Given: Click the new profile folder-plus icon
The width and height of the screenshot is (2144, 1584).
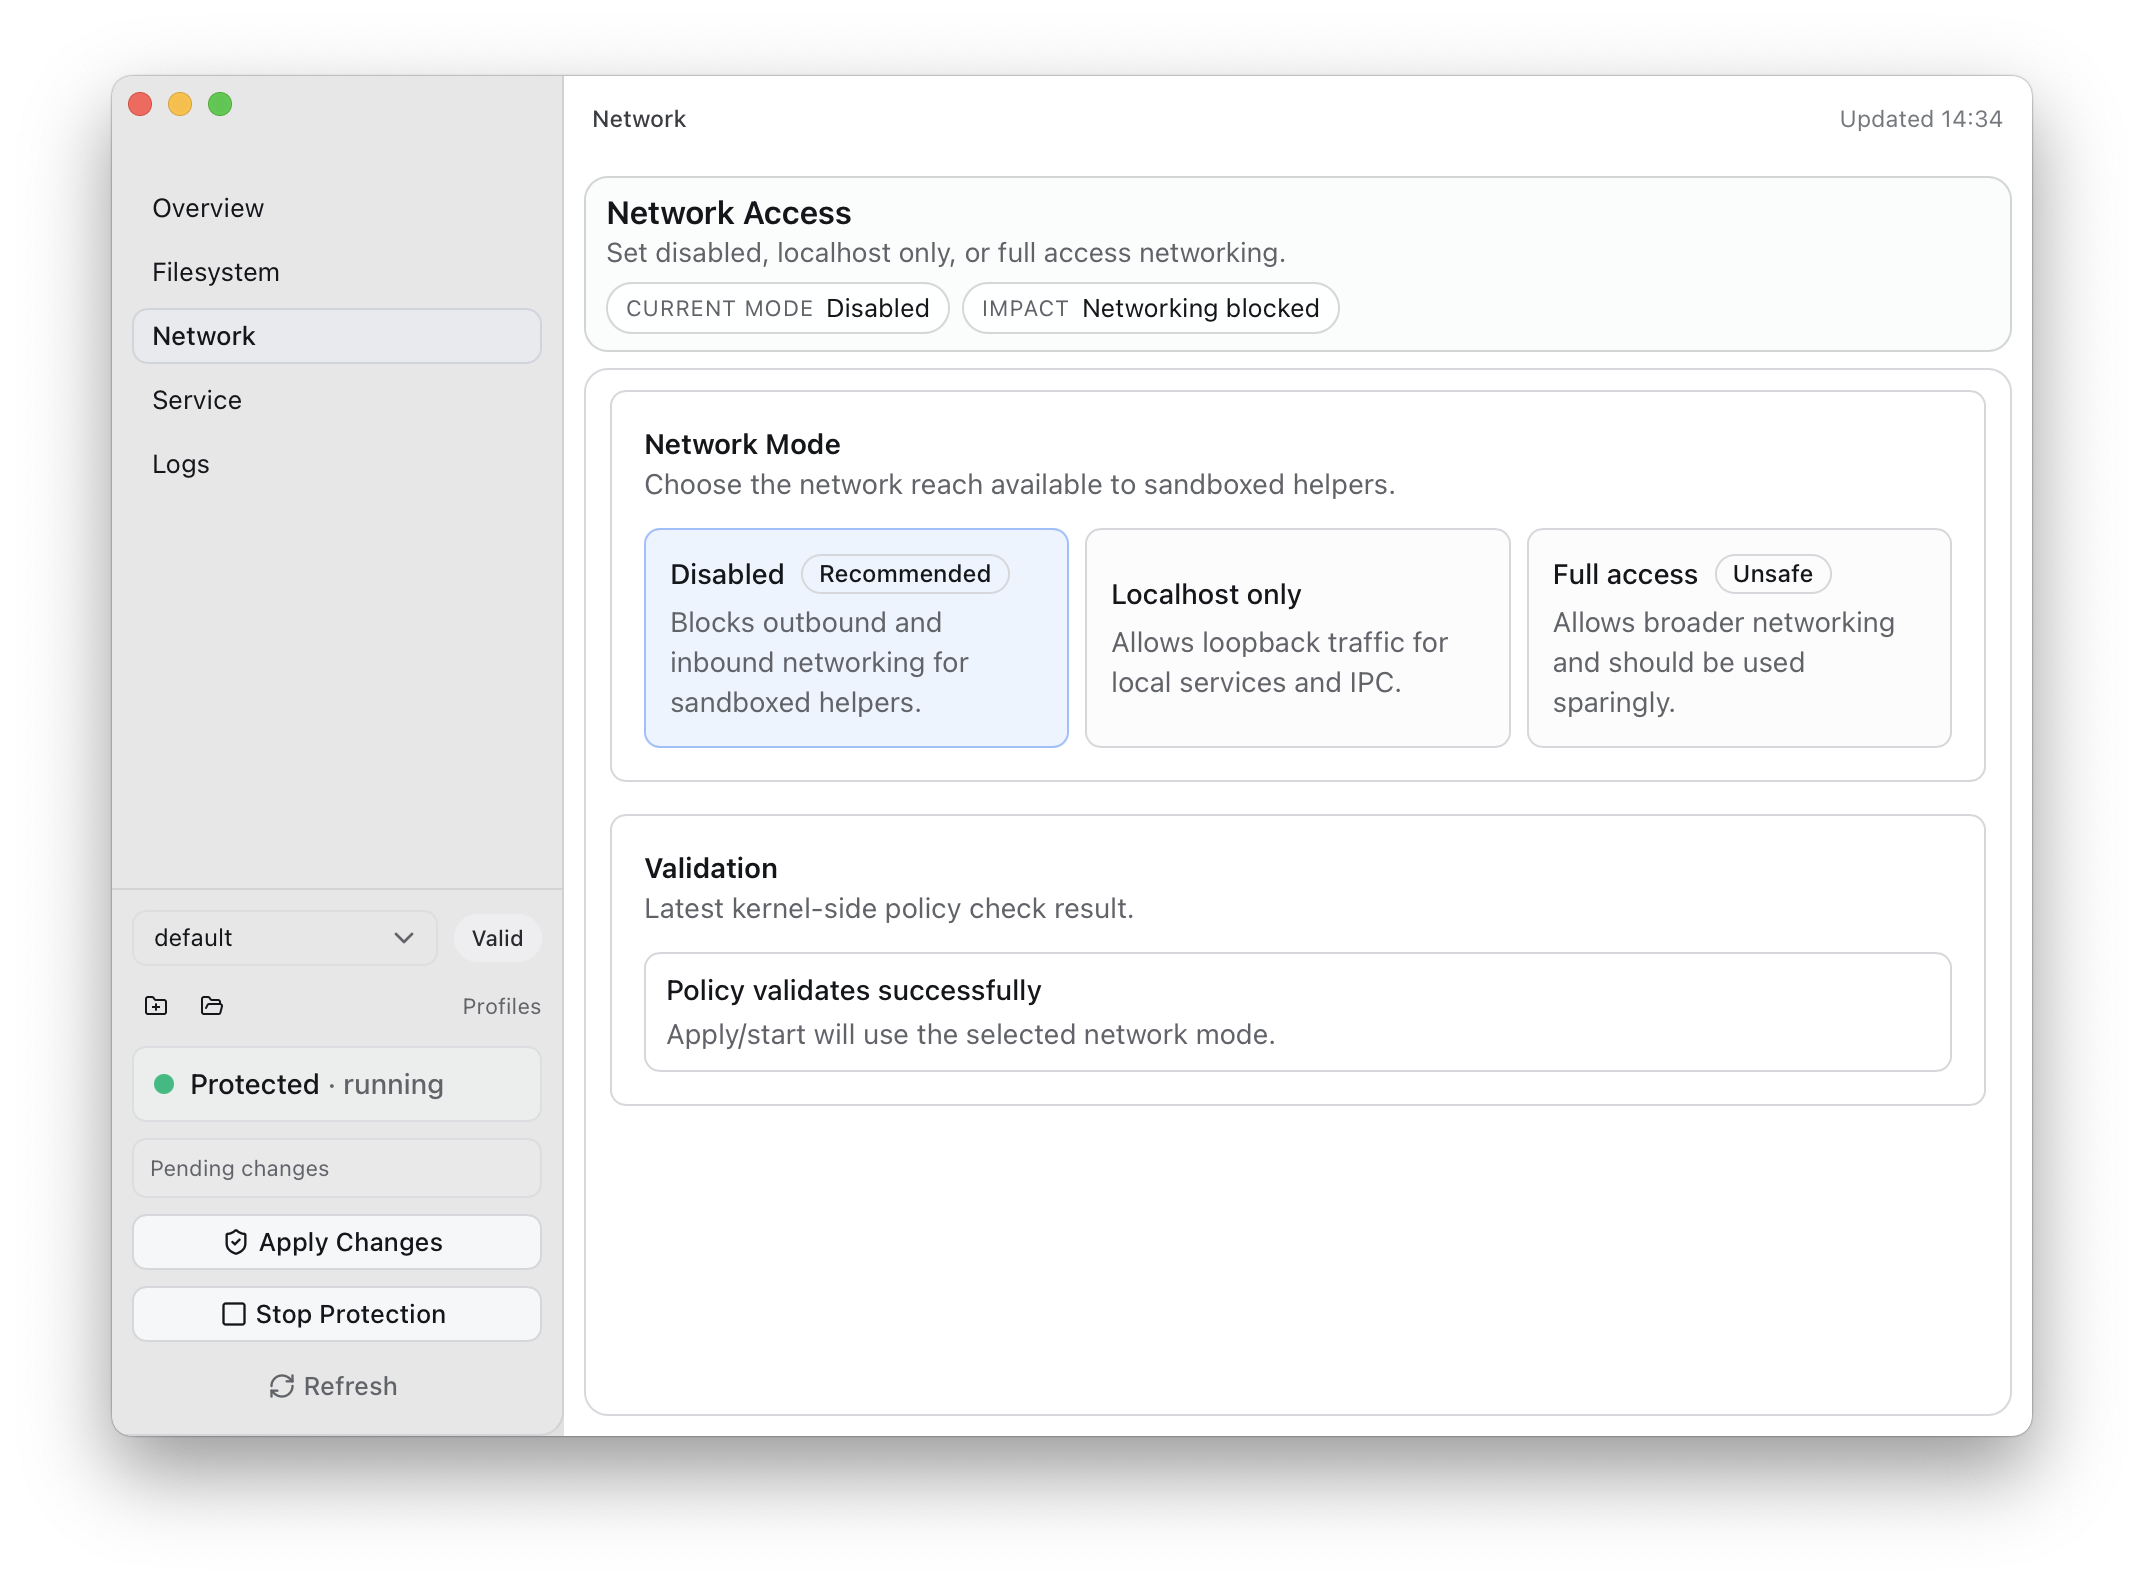Looking at the screenshot, I should 156,1005.
